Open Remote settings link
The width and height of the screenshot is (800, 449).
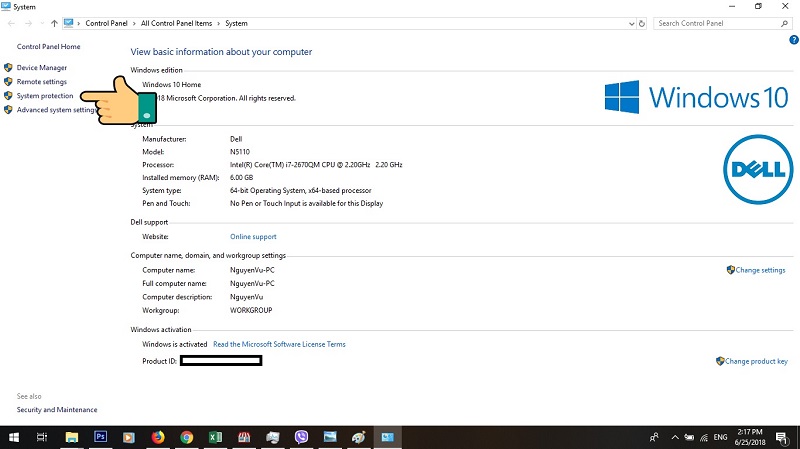coord(41,82)
